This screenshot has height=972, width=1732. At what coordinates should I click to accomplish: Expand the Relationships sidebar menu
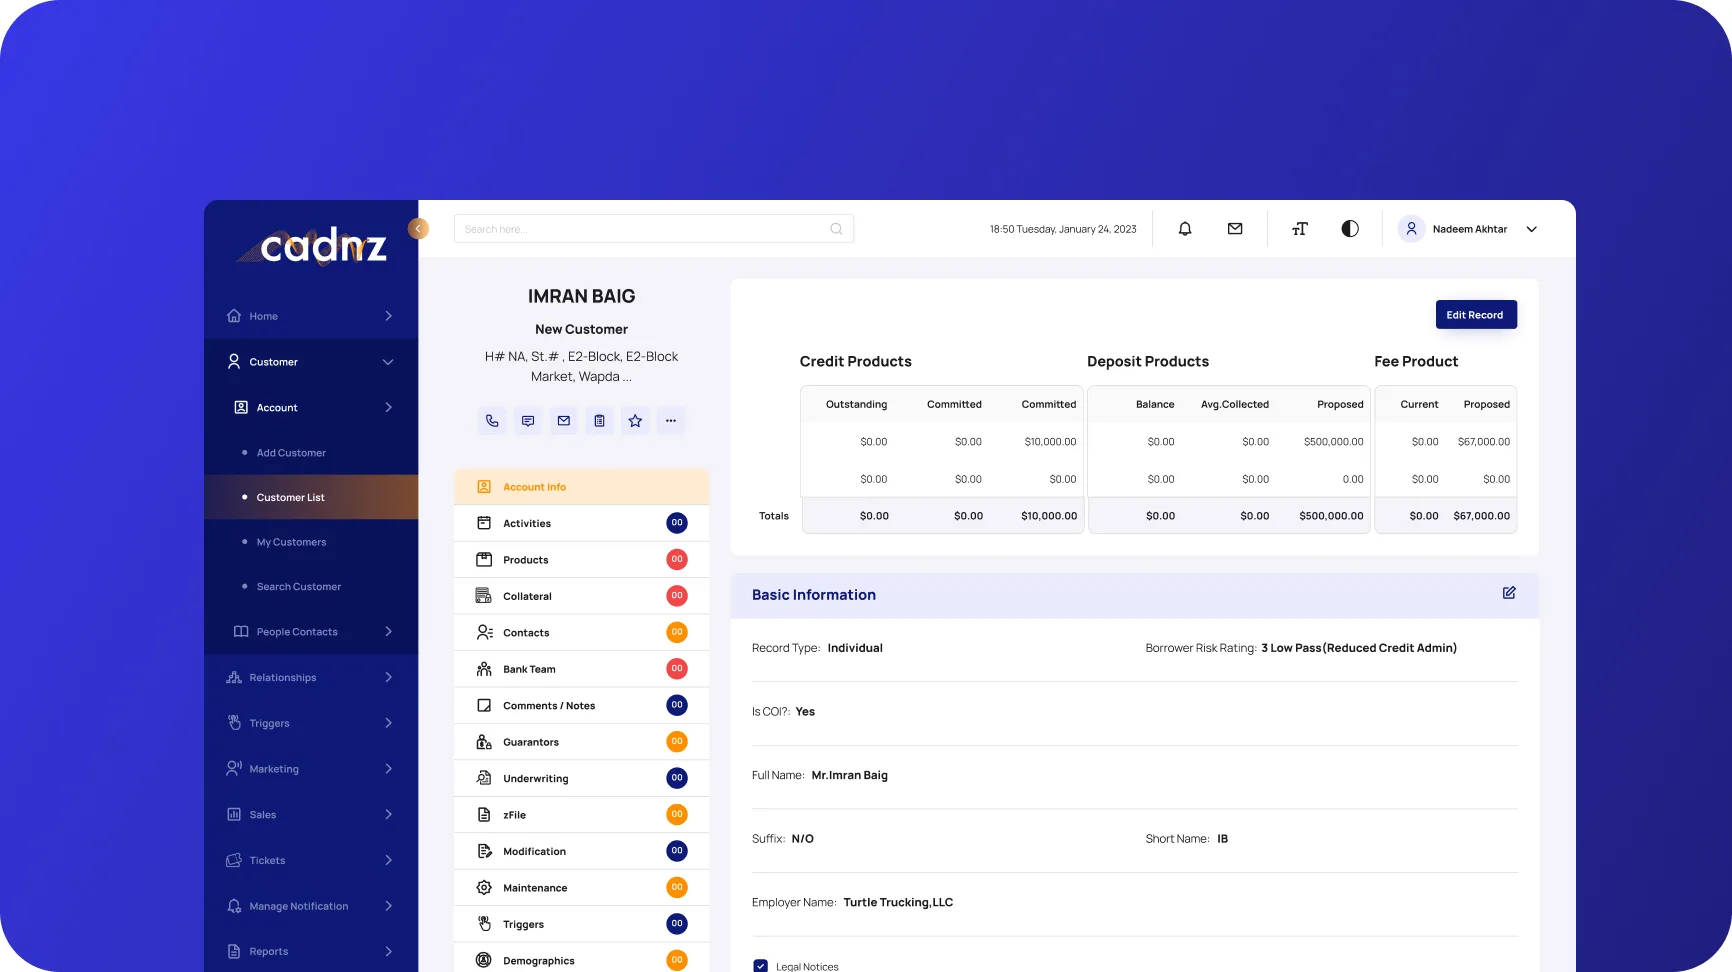(x=388, y=678)
